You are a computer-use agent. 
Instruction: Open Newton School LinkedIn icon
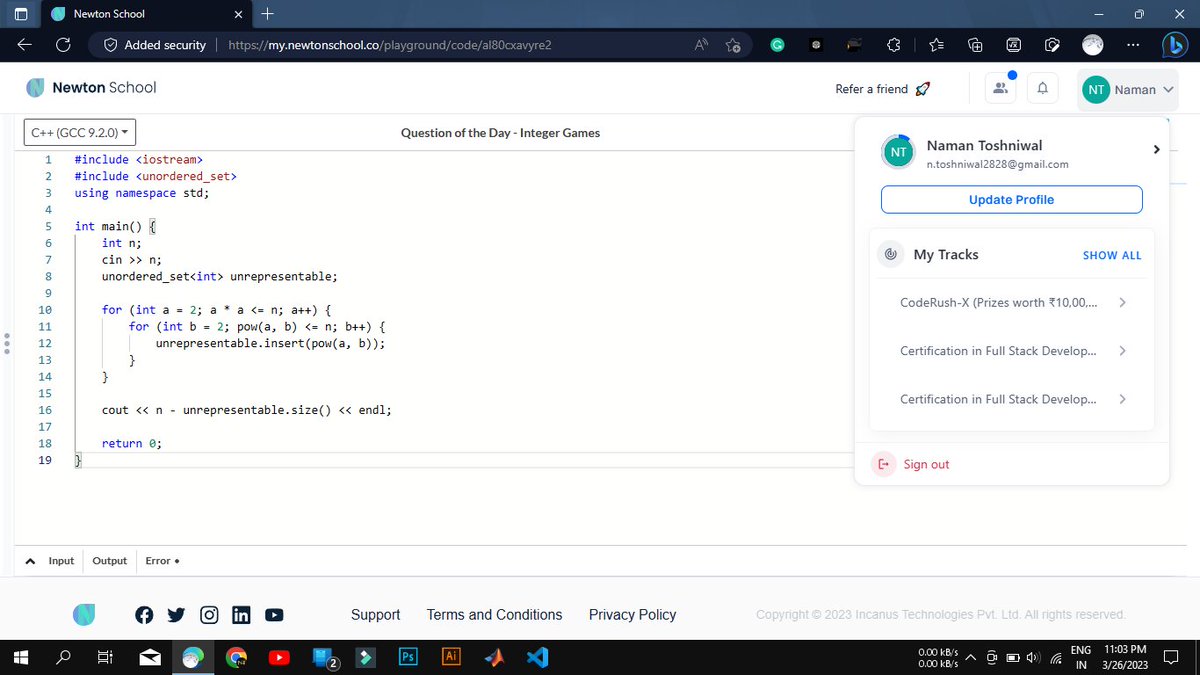(241, 615)
